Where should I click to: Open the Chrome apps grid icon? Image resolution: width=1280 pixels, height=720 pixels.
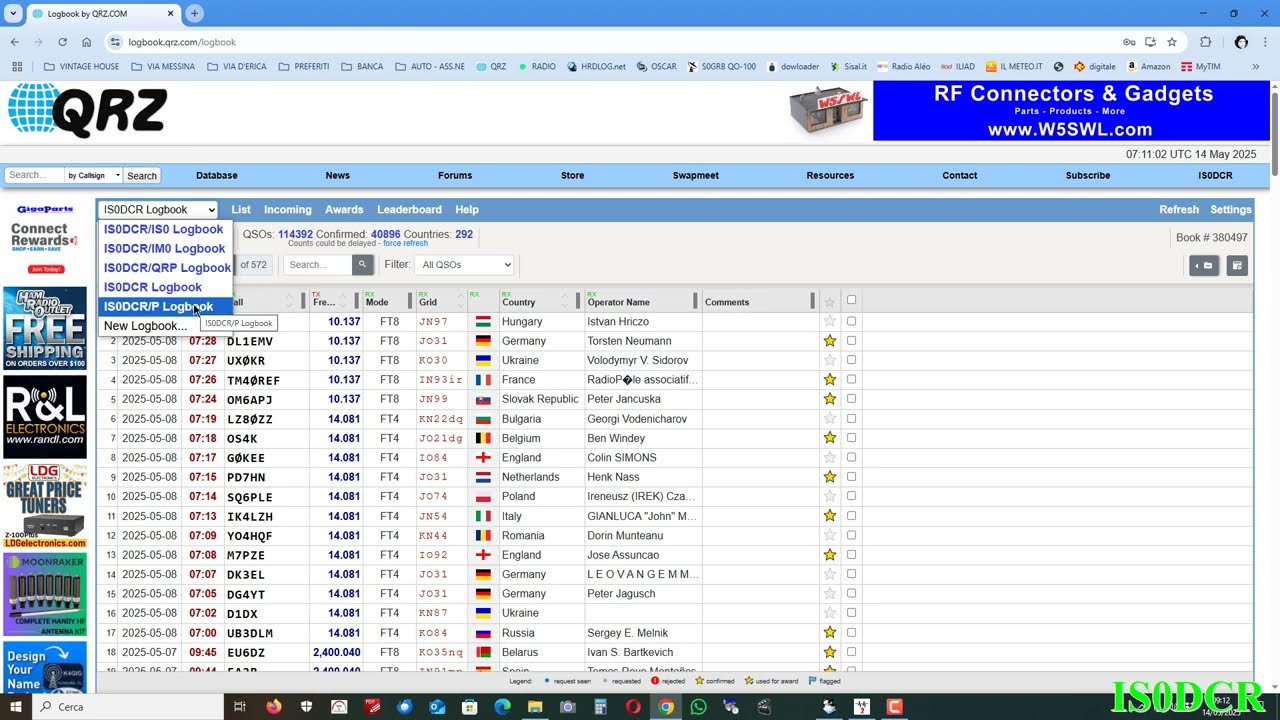17,67
